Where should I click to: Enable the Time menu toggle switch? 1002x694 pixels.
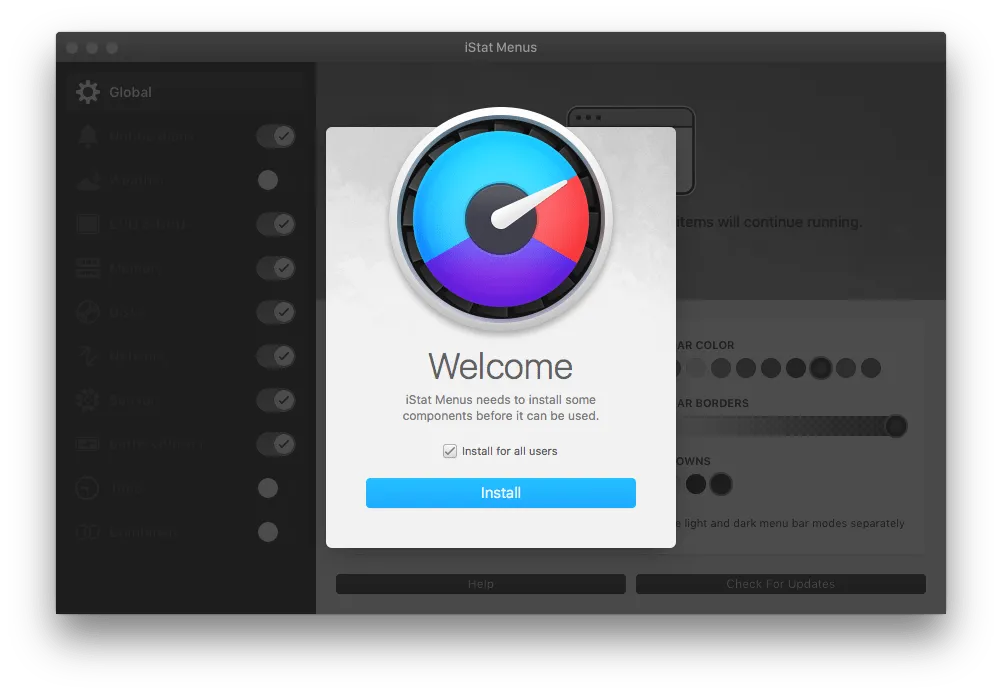[268, 488]
